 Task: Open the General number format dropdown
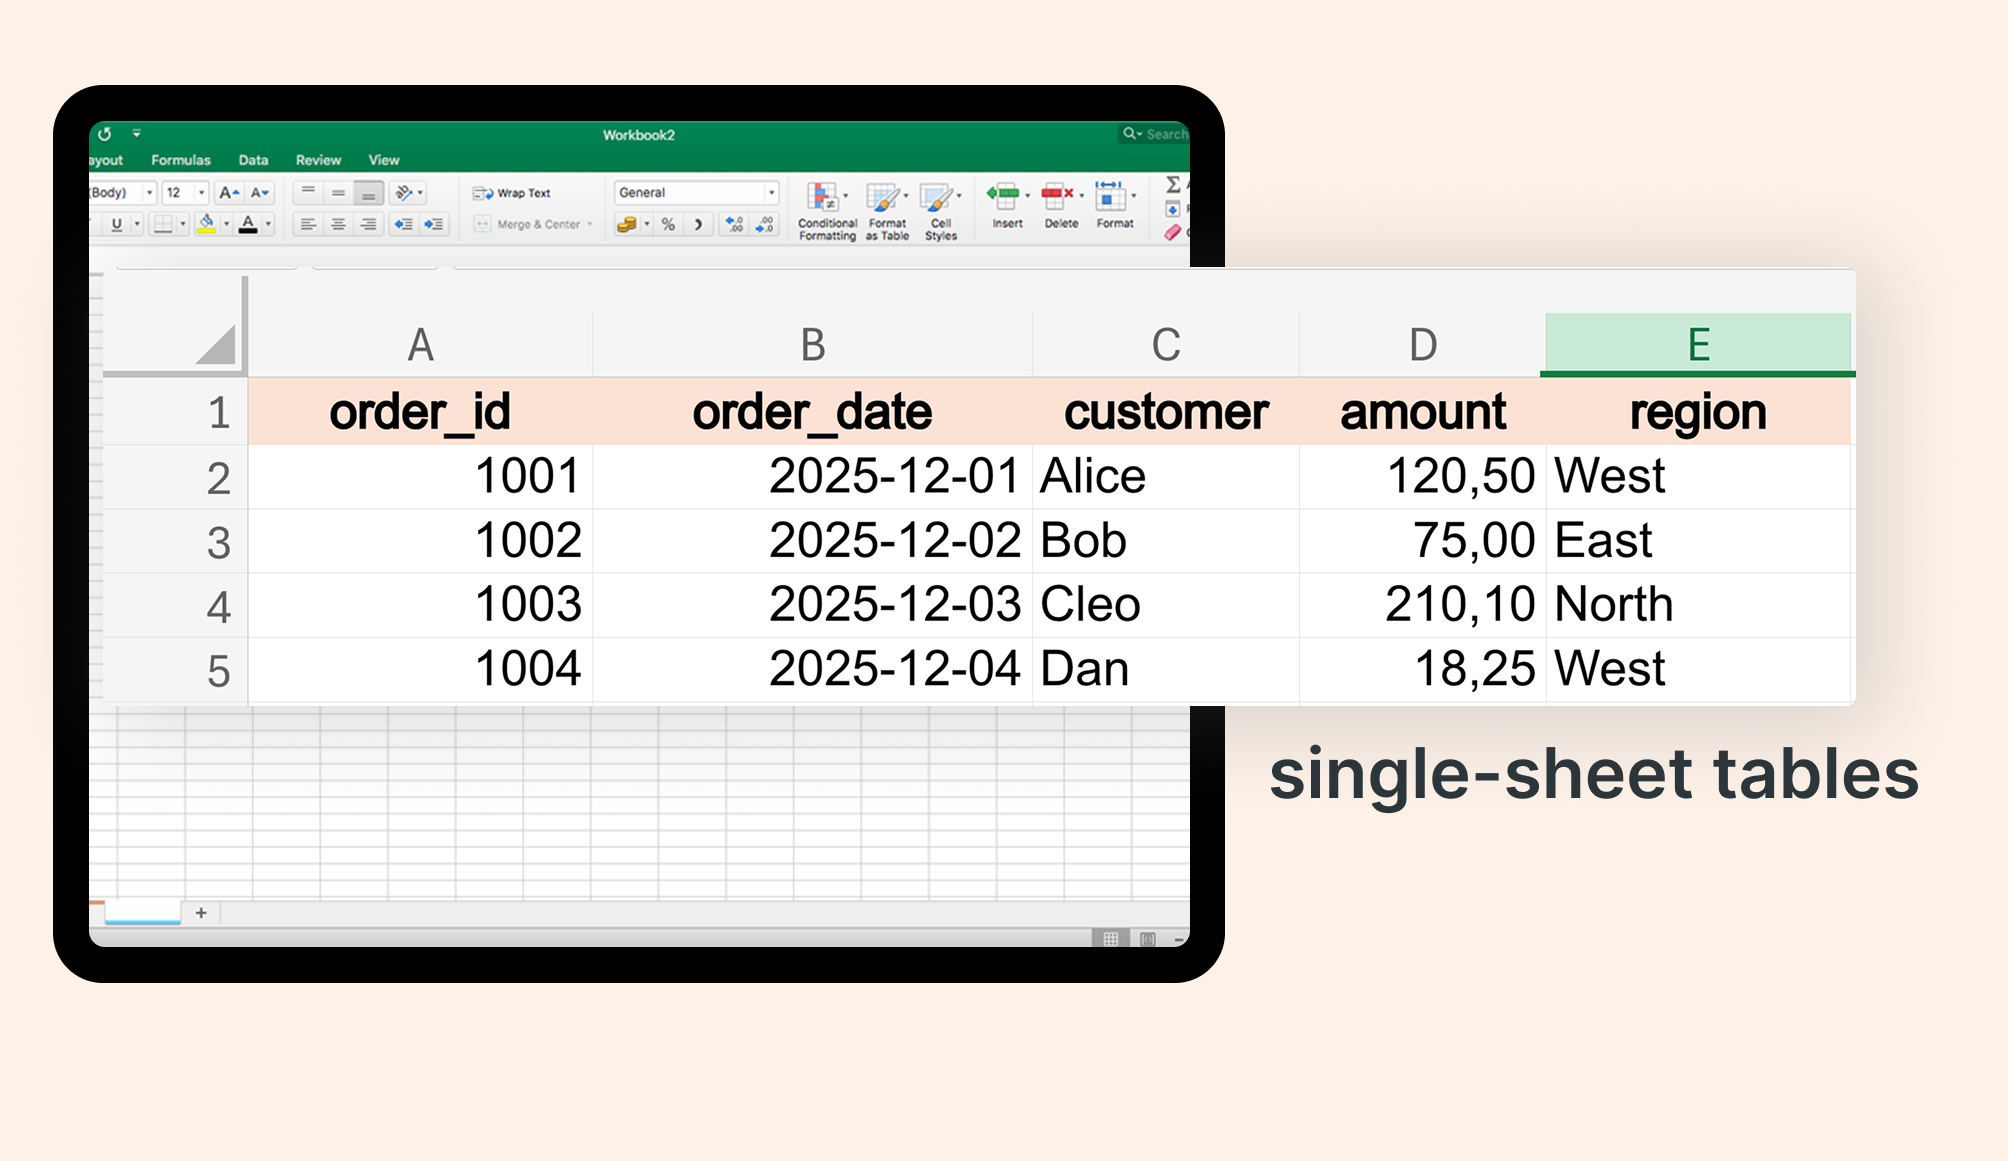click(x=771, y=193)
